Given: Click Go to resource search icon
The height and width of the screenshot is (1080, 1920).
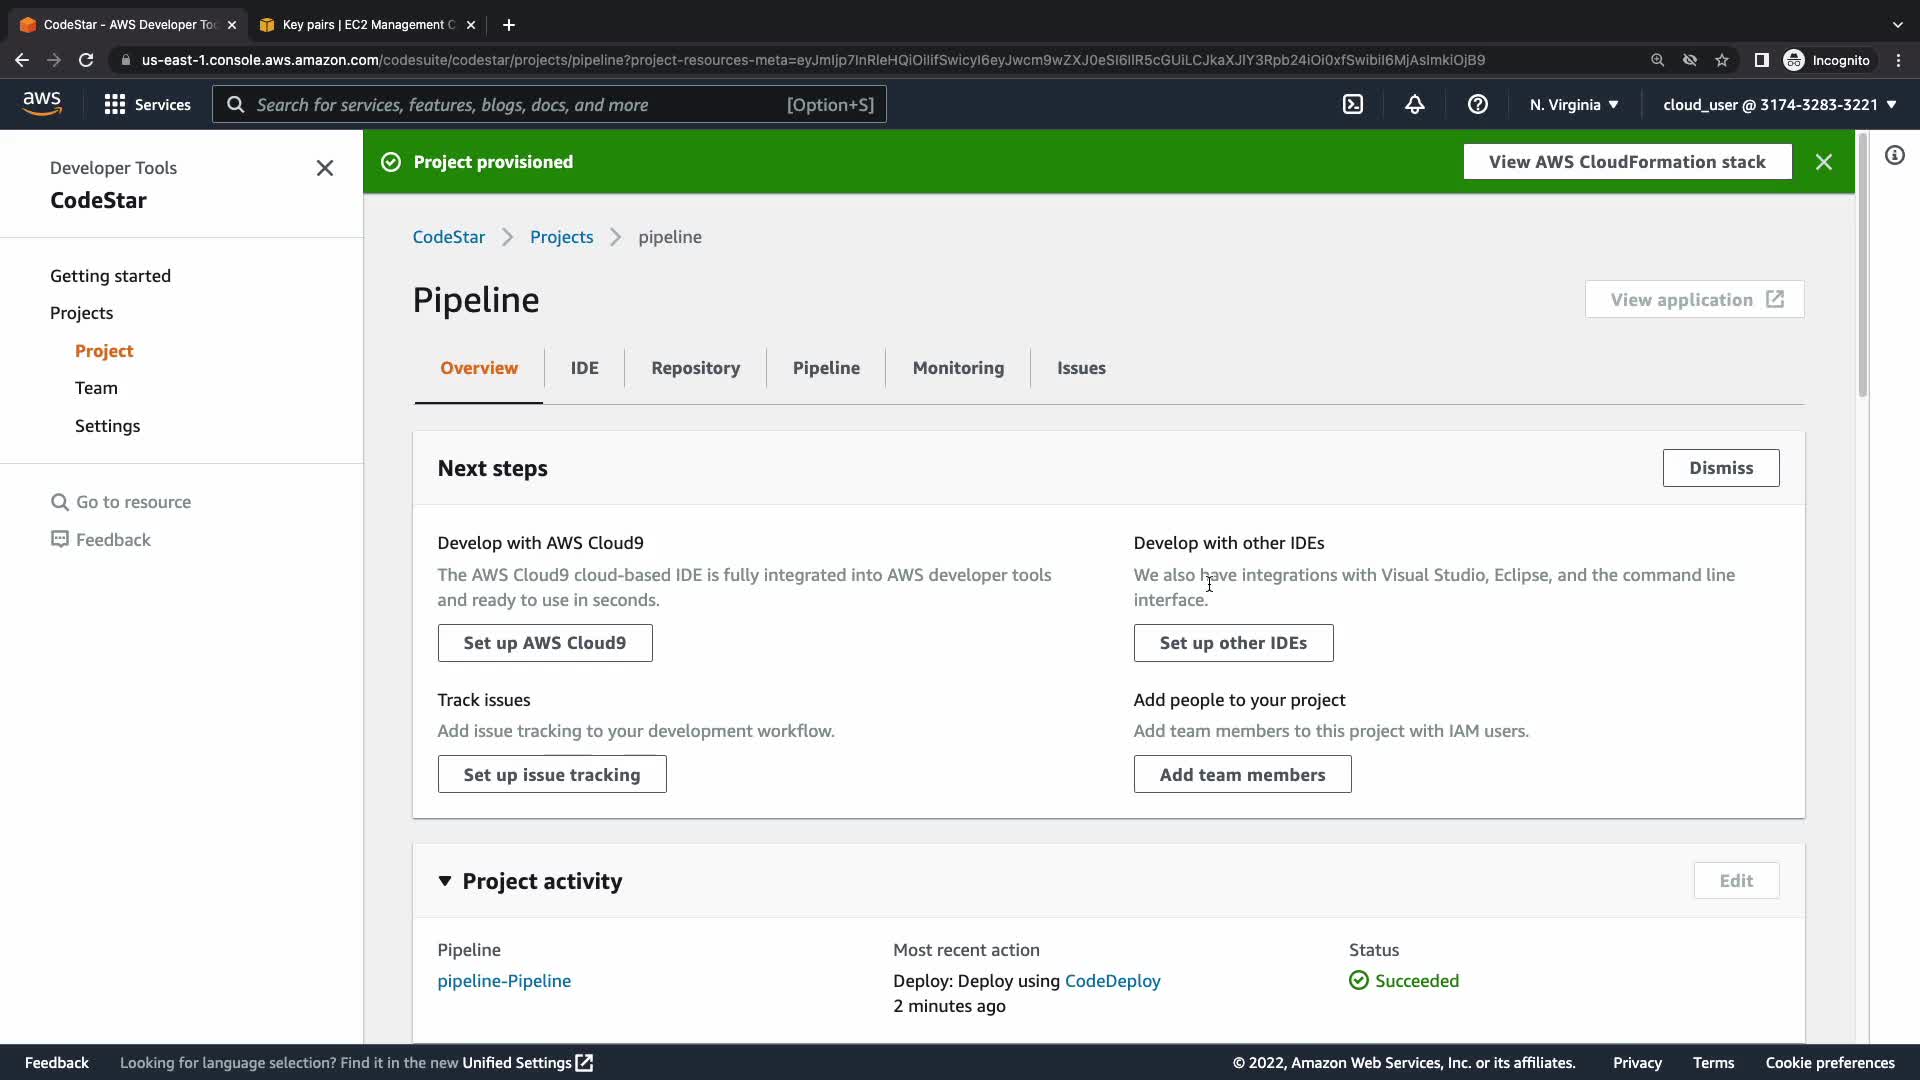Looking at the screenshot, I should pos(60,502).
